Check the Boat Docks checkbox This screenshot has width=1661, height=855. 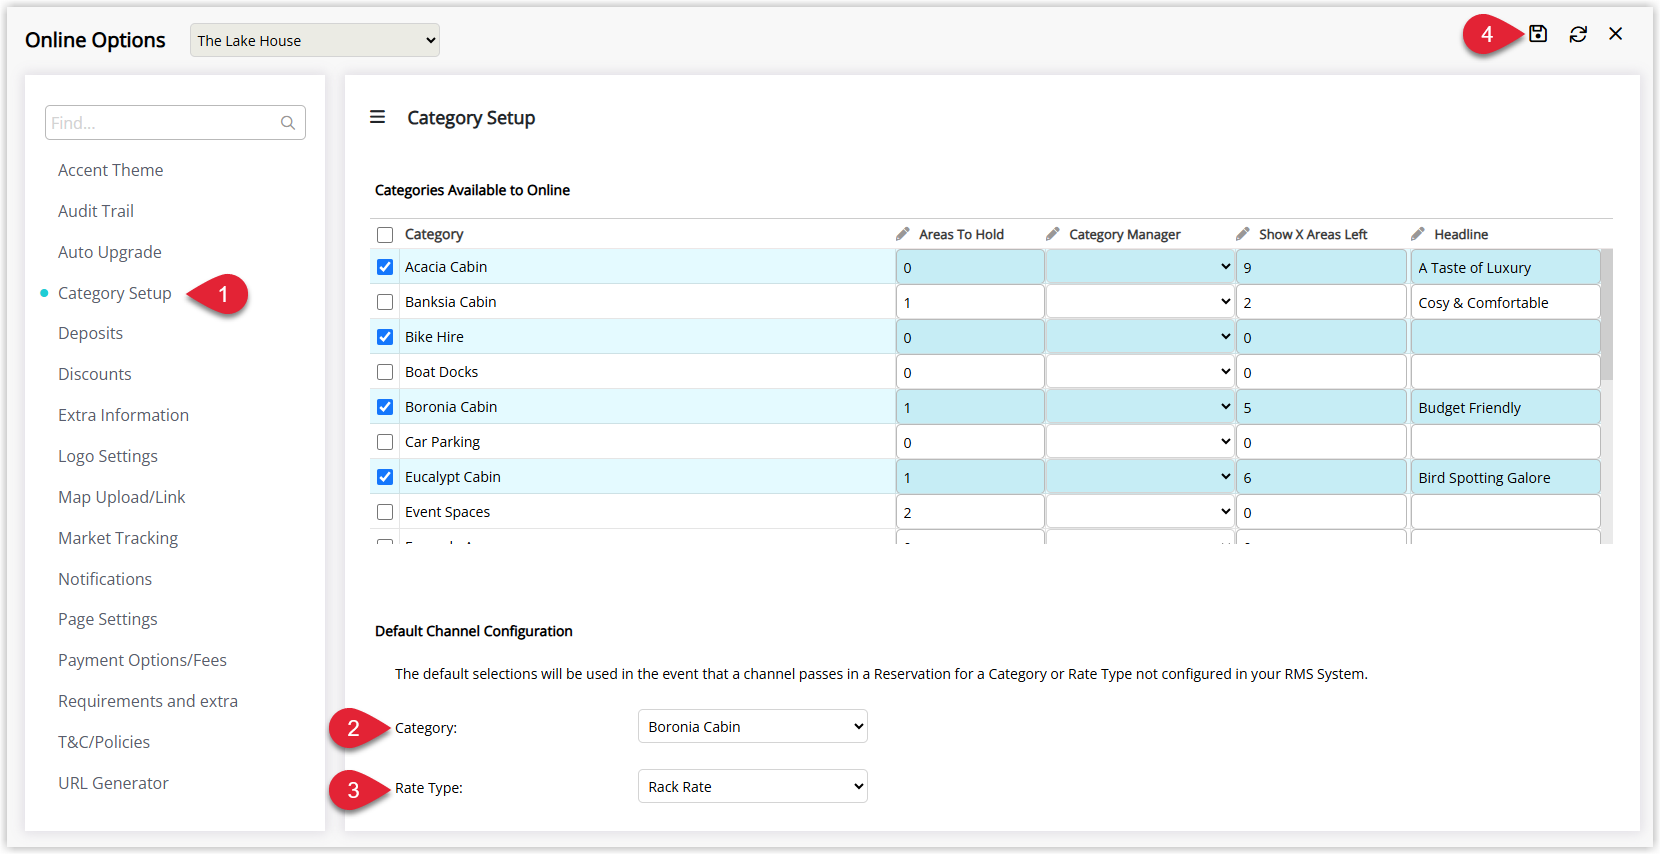(x=385, y=372)
